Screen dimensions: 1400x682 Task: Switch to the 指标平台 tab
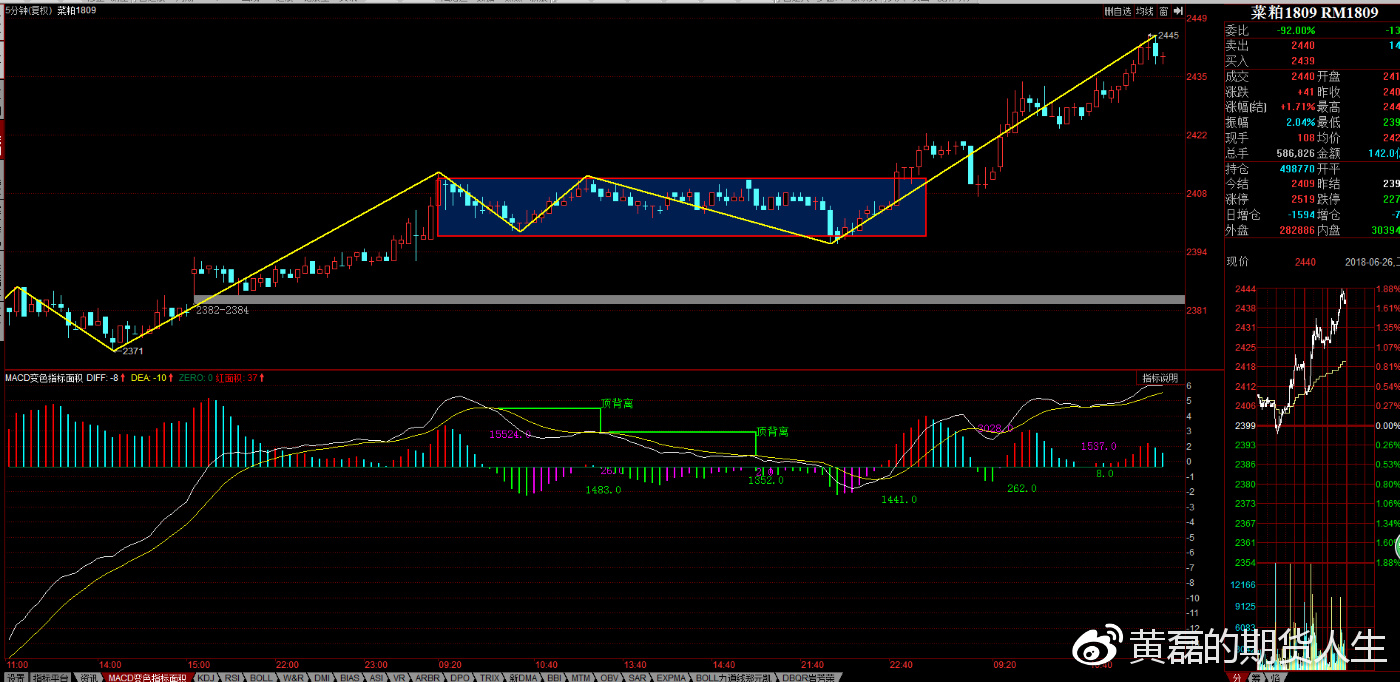pyautogui.click(x=50, y=677)
